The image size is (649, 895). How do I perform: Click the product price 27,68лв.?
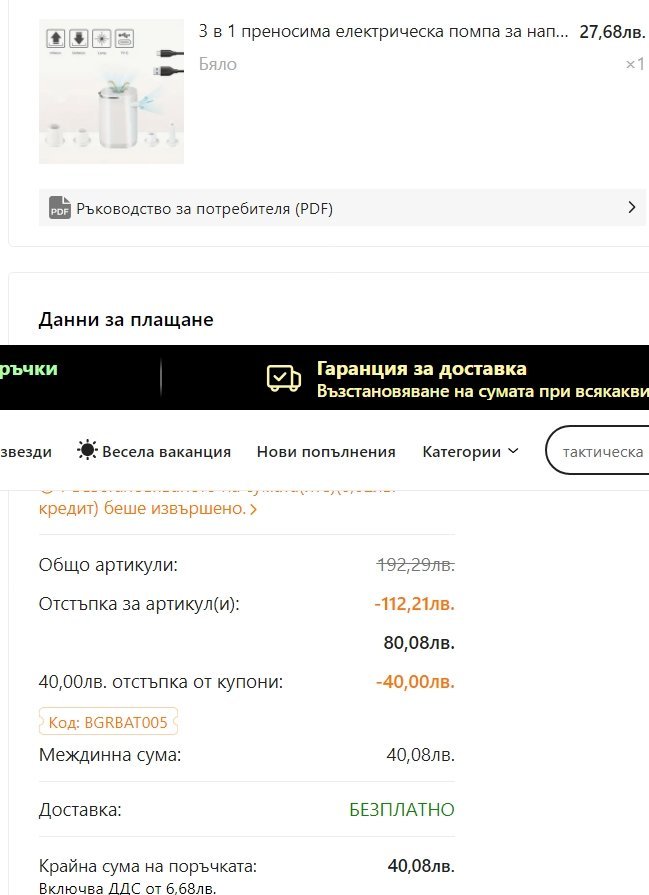pyautogui.click(x=612, y=32)
